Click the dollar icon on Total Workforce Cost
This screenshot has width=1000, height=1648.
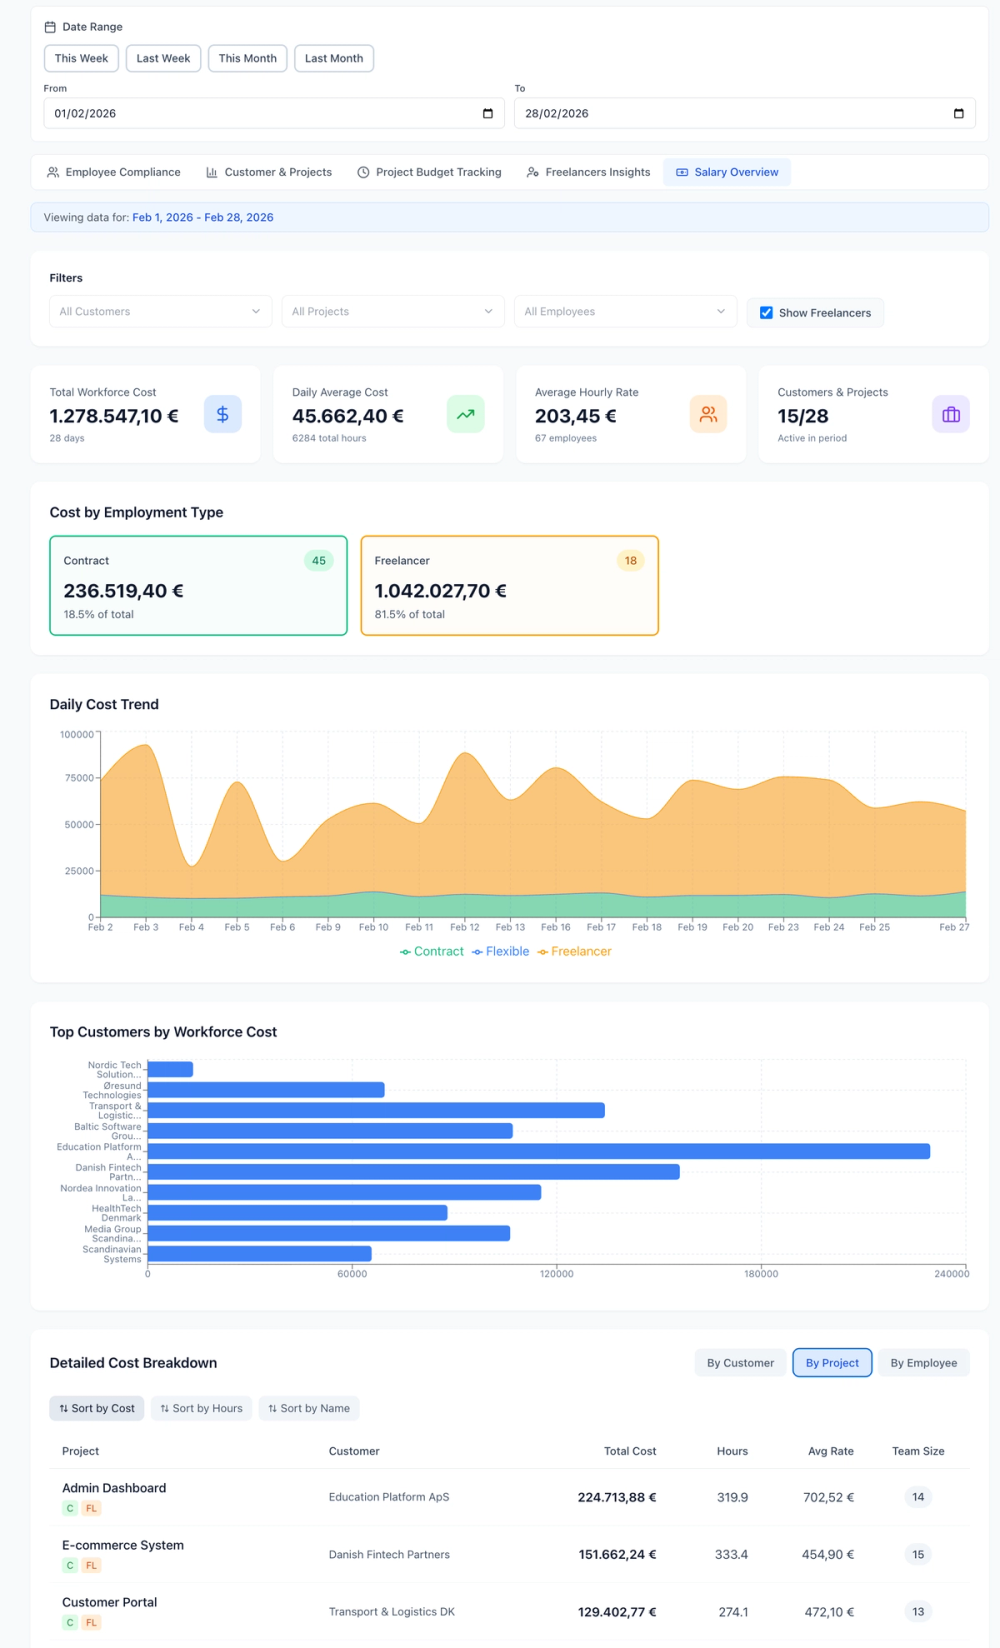223,414
